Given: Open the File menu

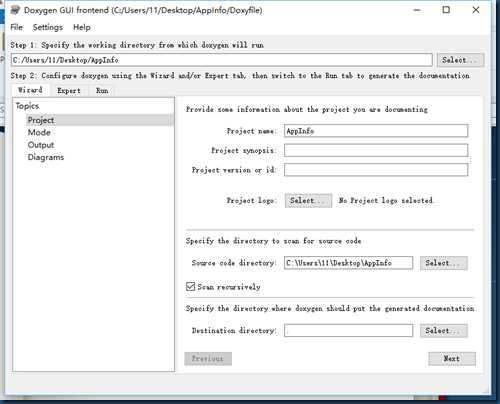Looking at the screenshot, I should [16, 27].
